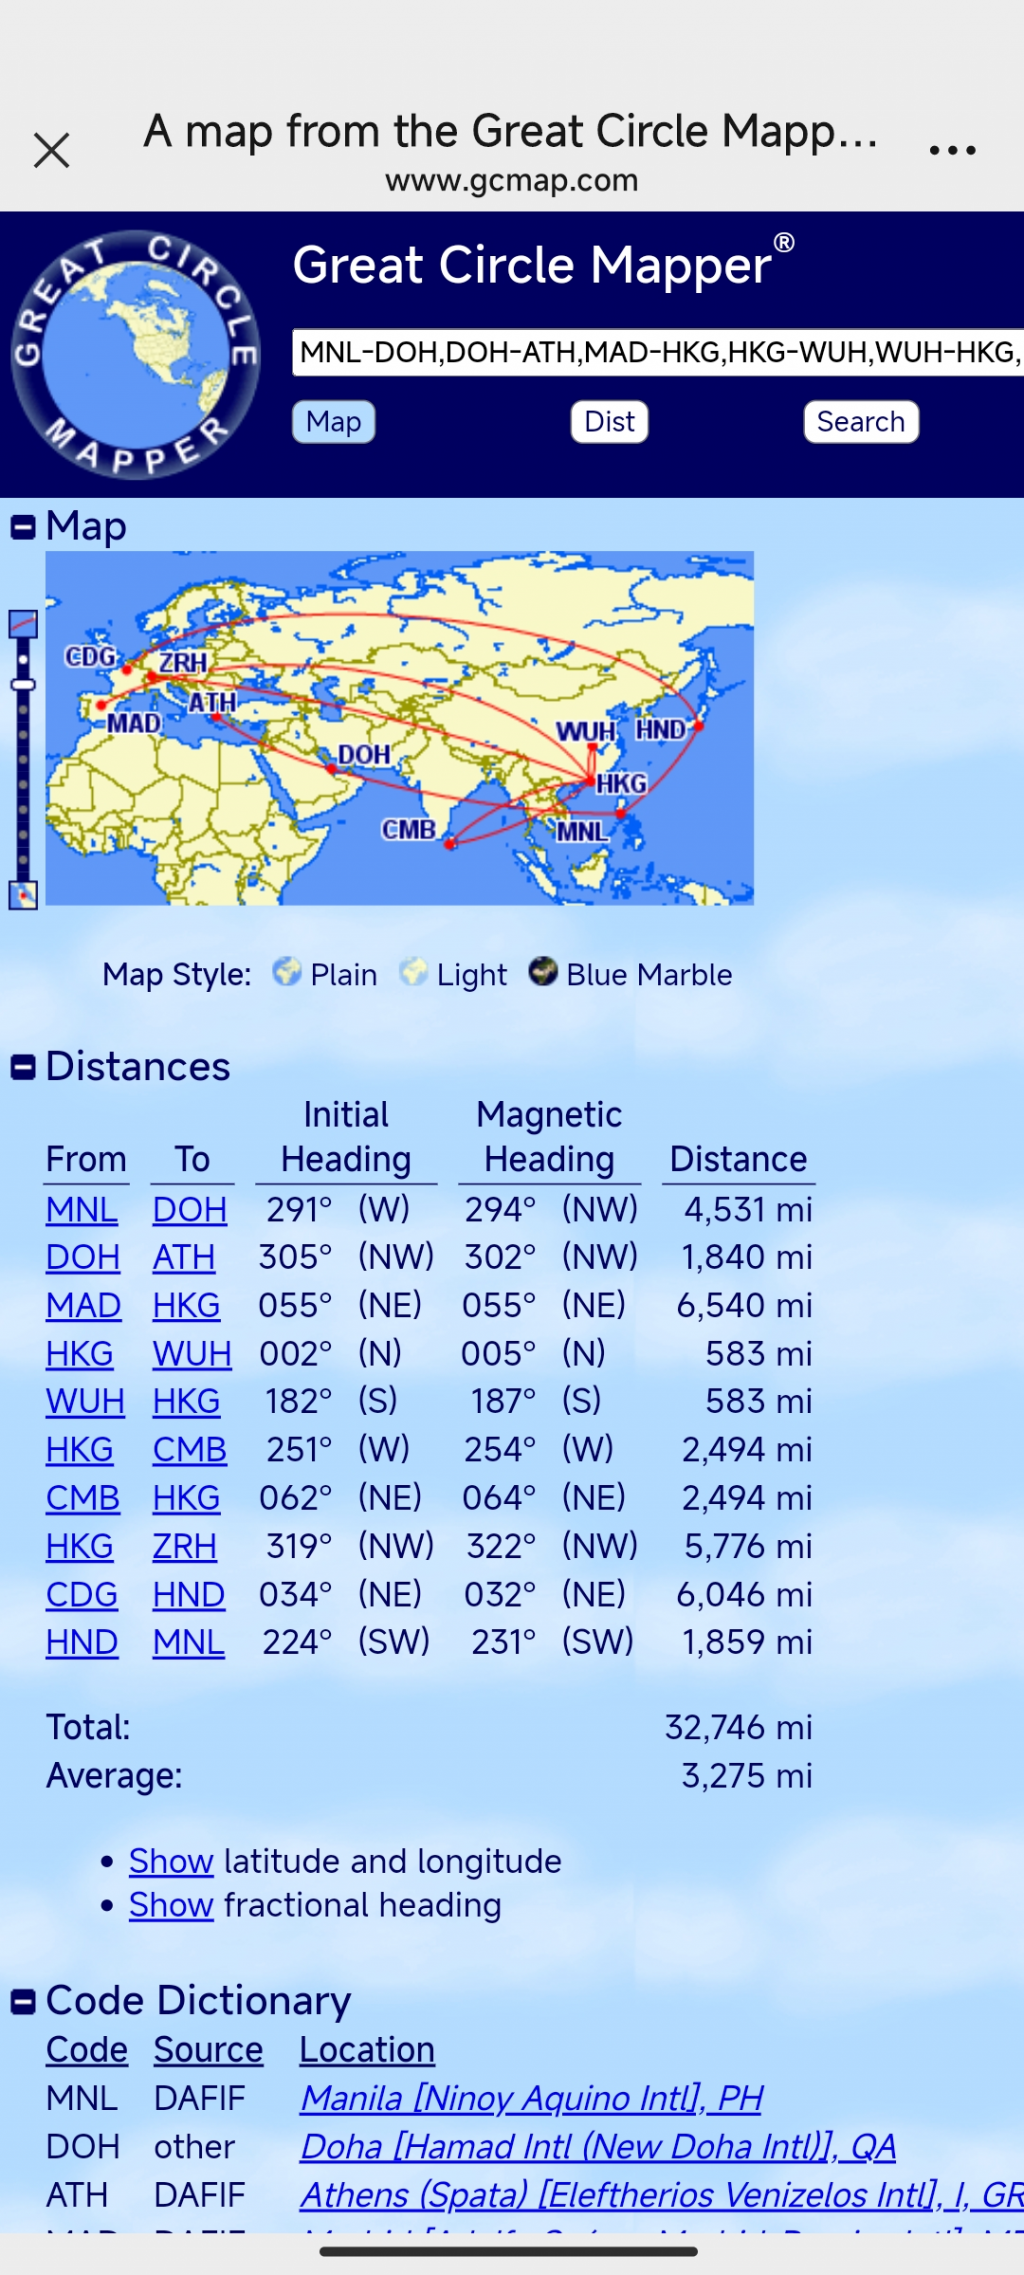
Task: Open MNL link in first distance row
Action: tap(82, 1210)
